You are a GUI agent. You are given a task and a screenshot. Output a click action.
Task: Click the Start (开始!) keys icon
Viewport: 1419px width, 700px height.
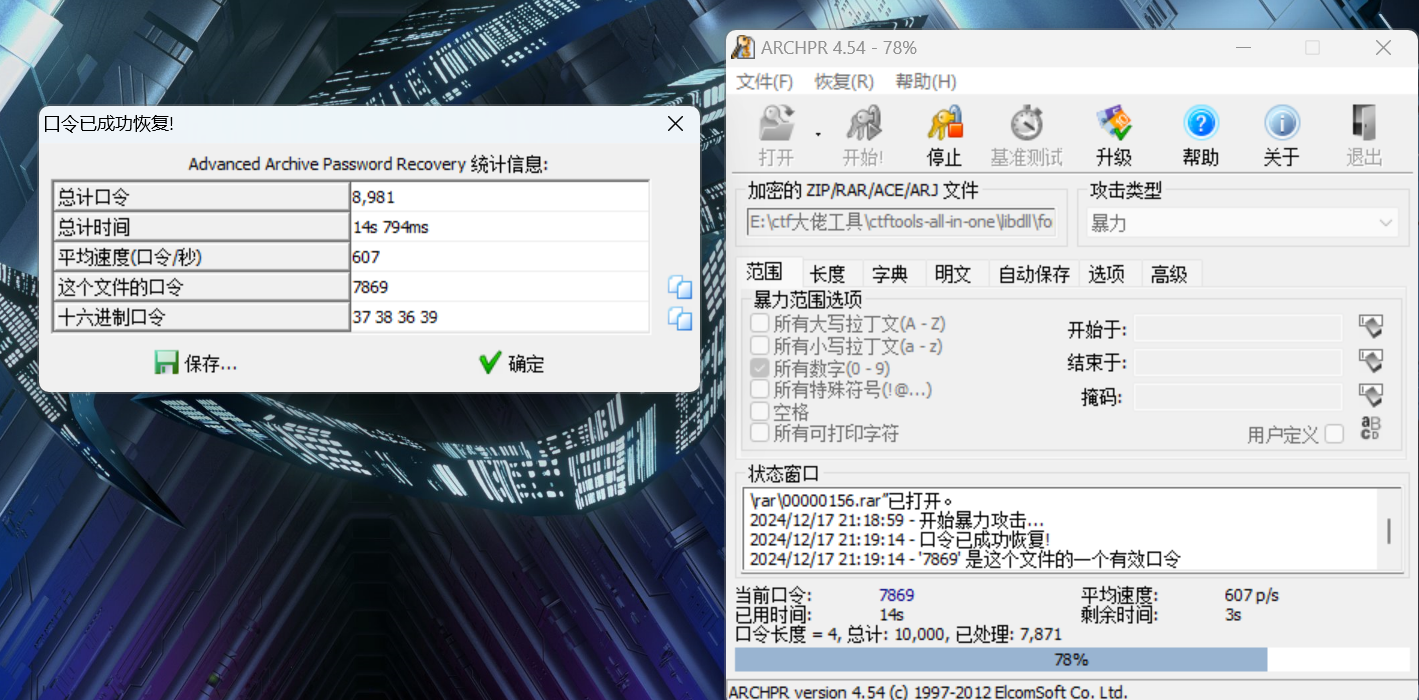pos(863,135)
